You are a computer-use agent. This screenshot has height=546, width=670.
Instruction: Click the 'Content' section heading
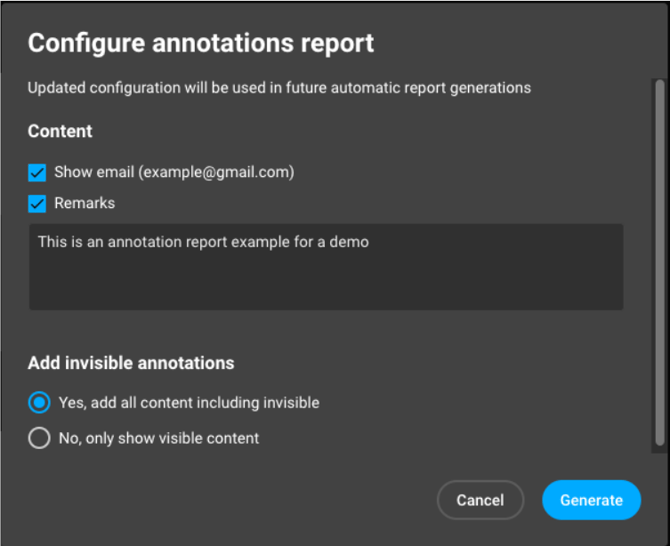(x=60, y=131)
